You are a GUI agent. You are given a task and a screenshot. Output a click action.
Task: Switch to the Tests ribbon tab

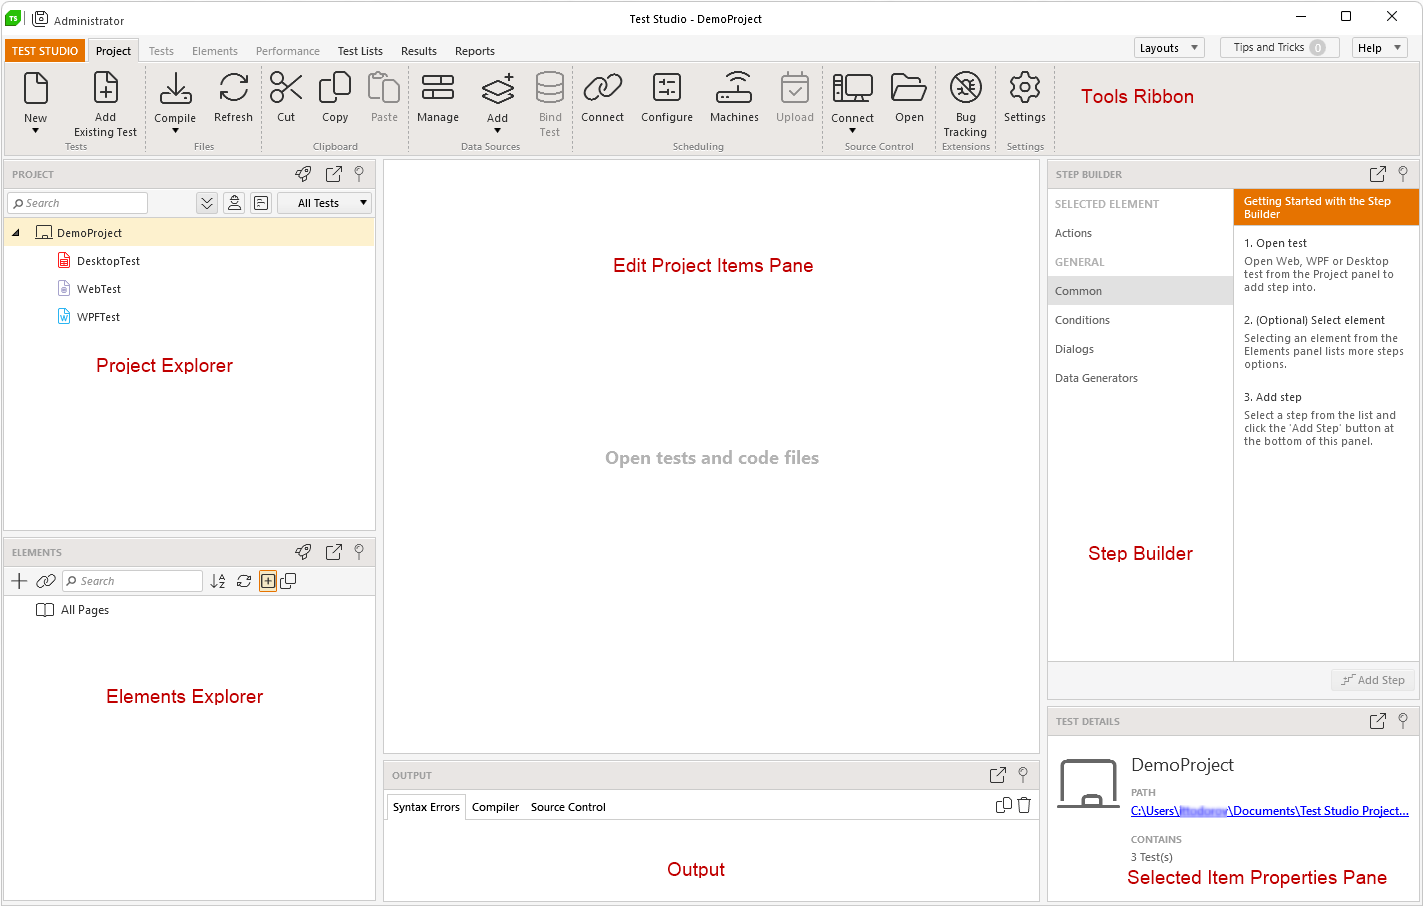[161, 51]
